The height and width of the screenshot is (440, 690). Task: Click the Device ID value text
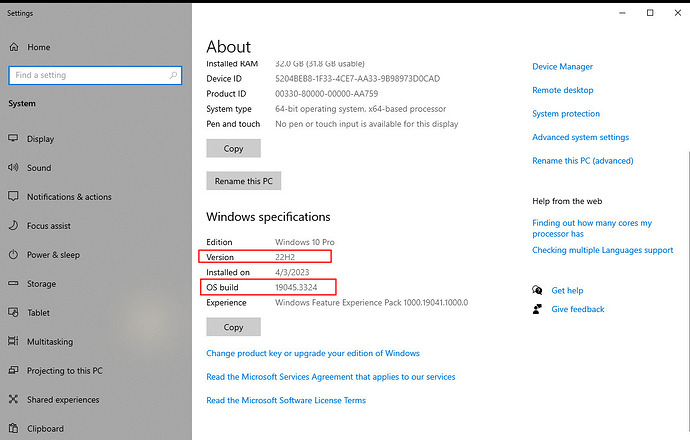pos(357,79)
